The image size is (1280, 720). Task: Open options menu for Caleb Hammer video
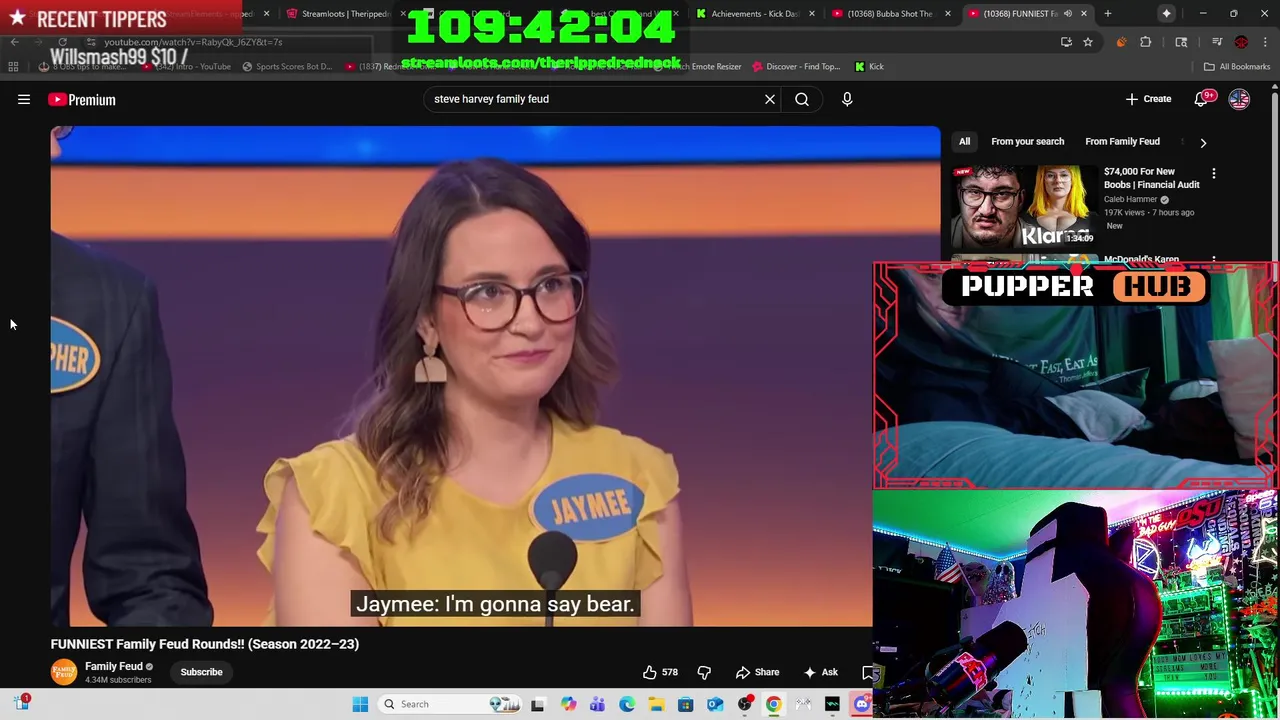pyautogui.click(x=1214, y=174)
